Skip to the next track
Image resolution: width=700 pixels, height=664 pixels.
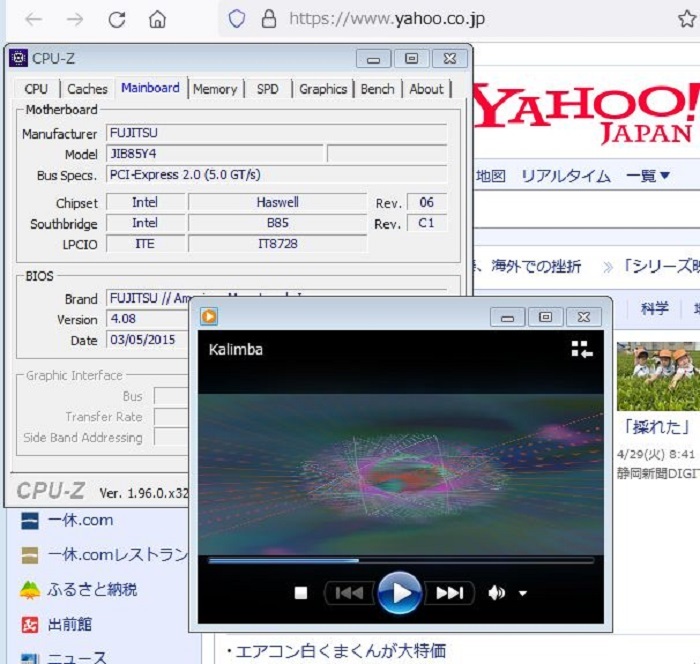tap(450, 593)
